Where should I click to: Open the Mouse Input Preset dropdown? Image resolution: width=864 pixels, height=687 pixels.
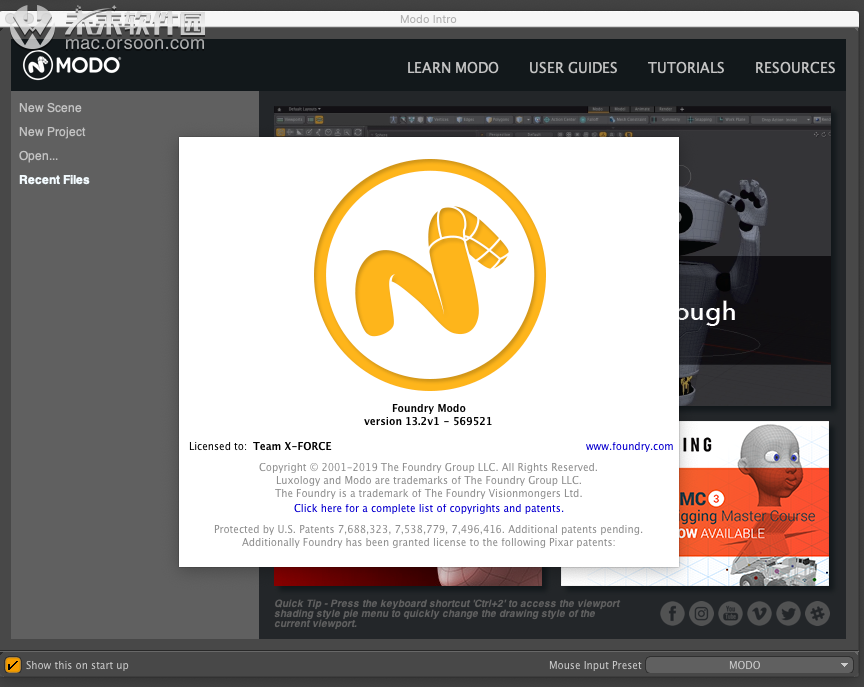[749, 665]
